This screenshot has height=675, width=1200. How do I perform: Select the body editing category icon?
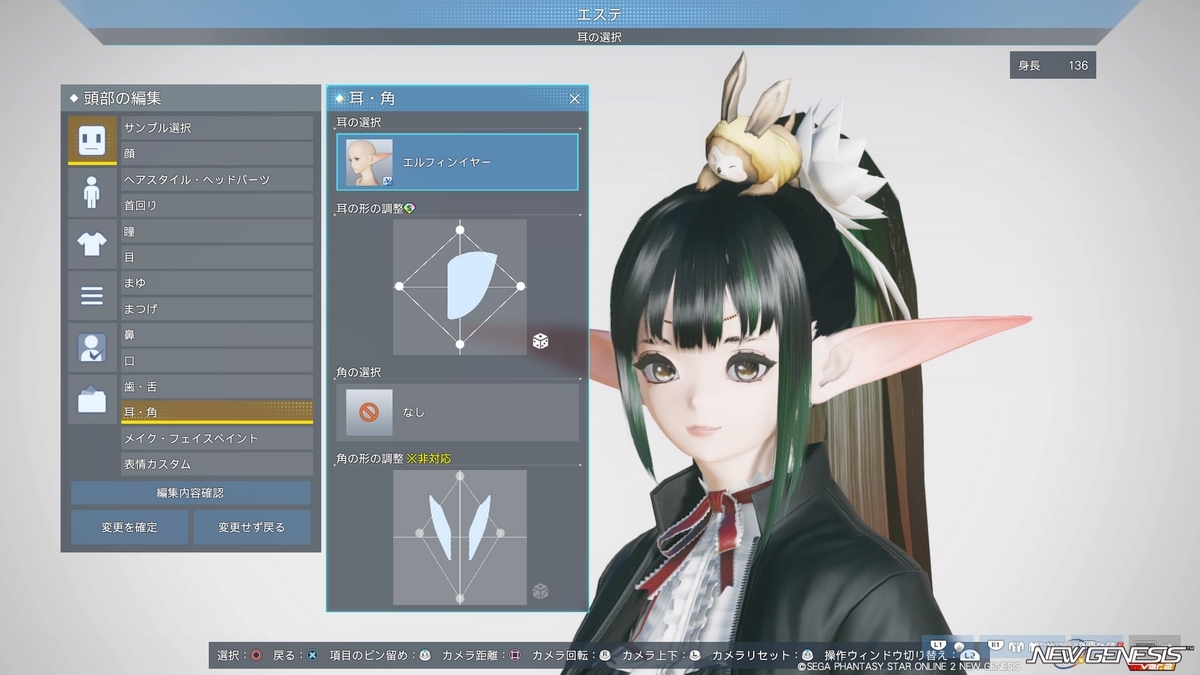point(92,191)
